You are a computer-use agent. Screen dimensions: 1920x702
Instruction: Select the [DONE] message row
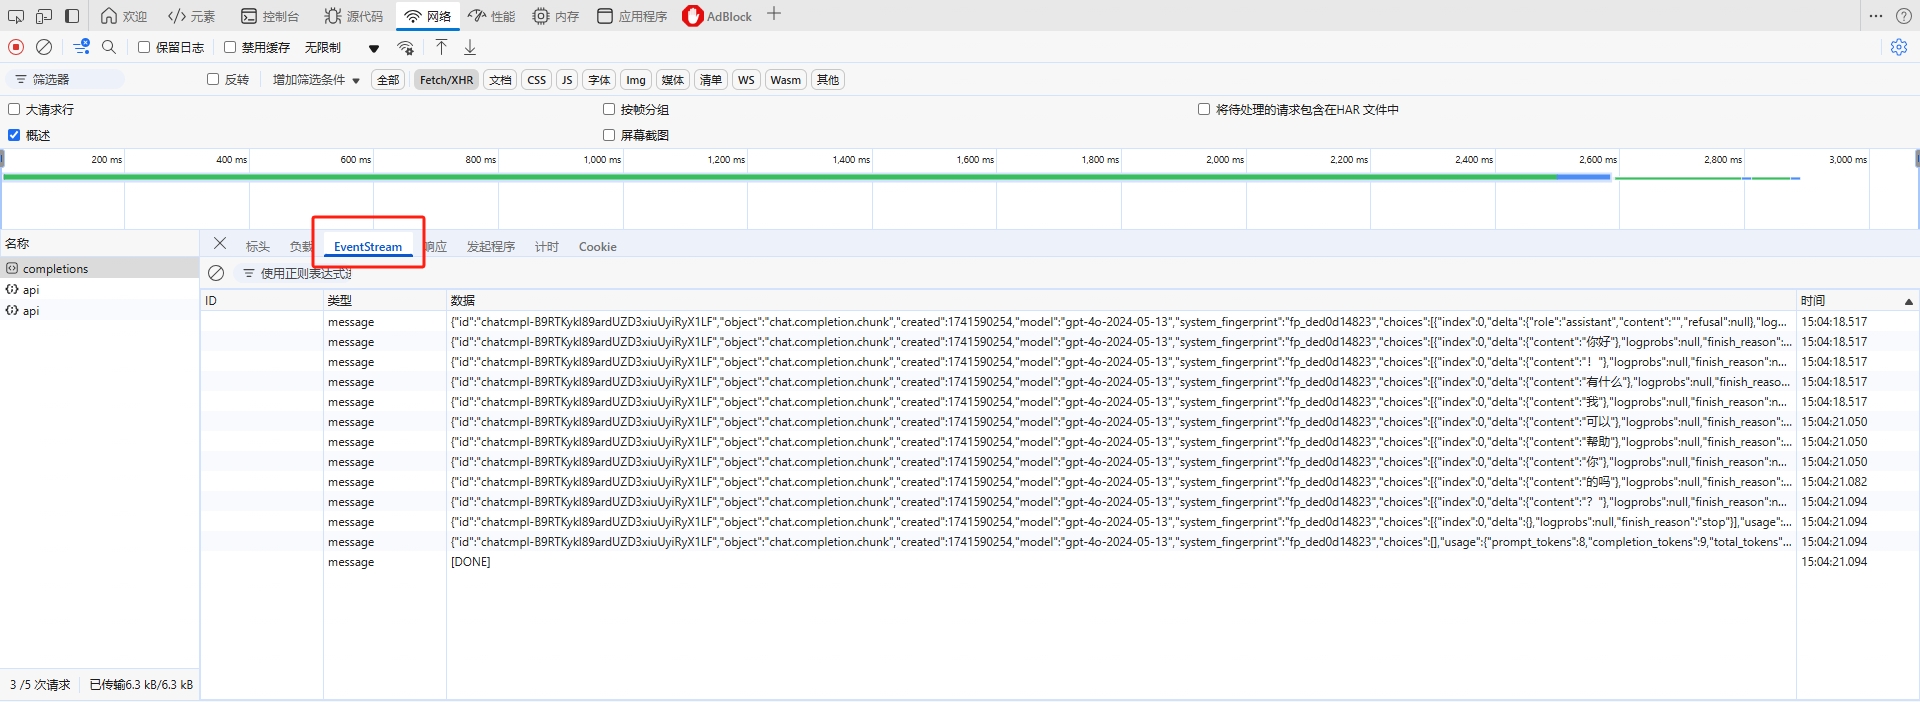(1058, 562)
